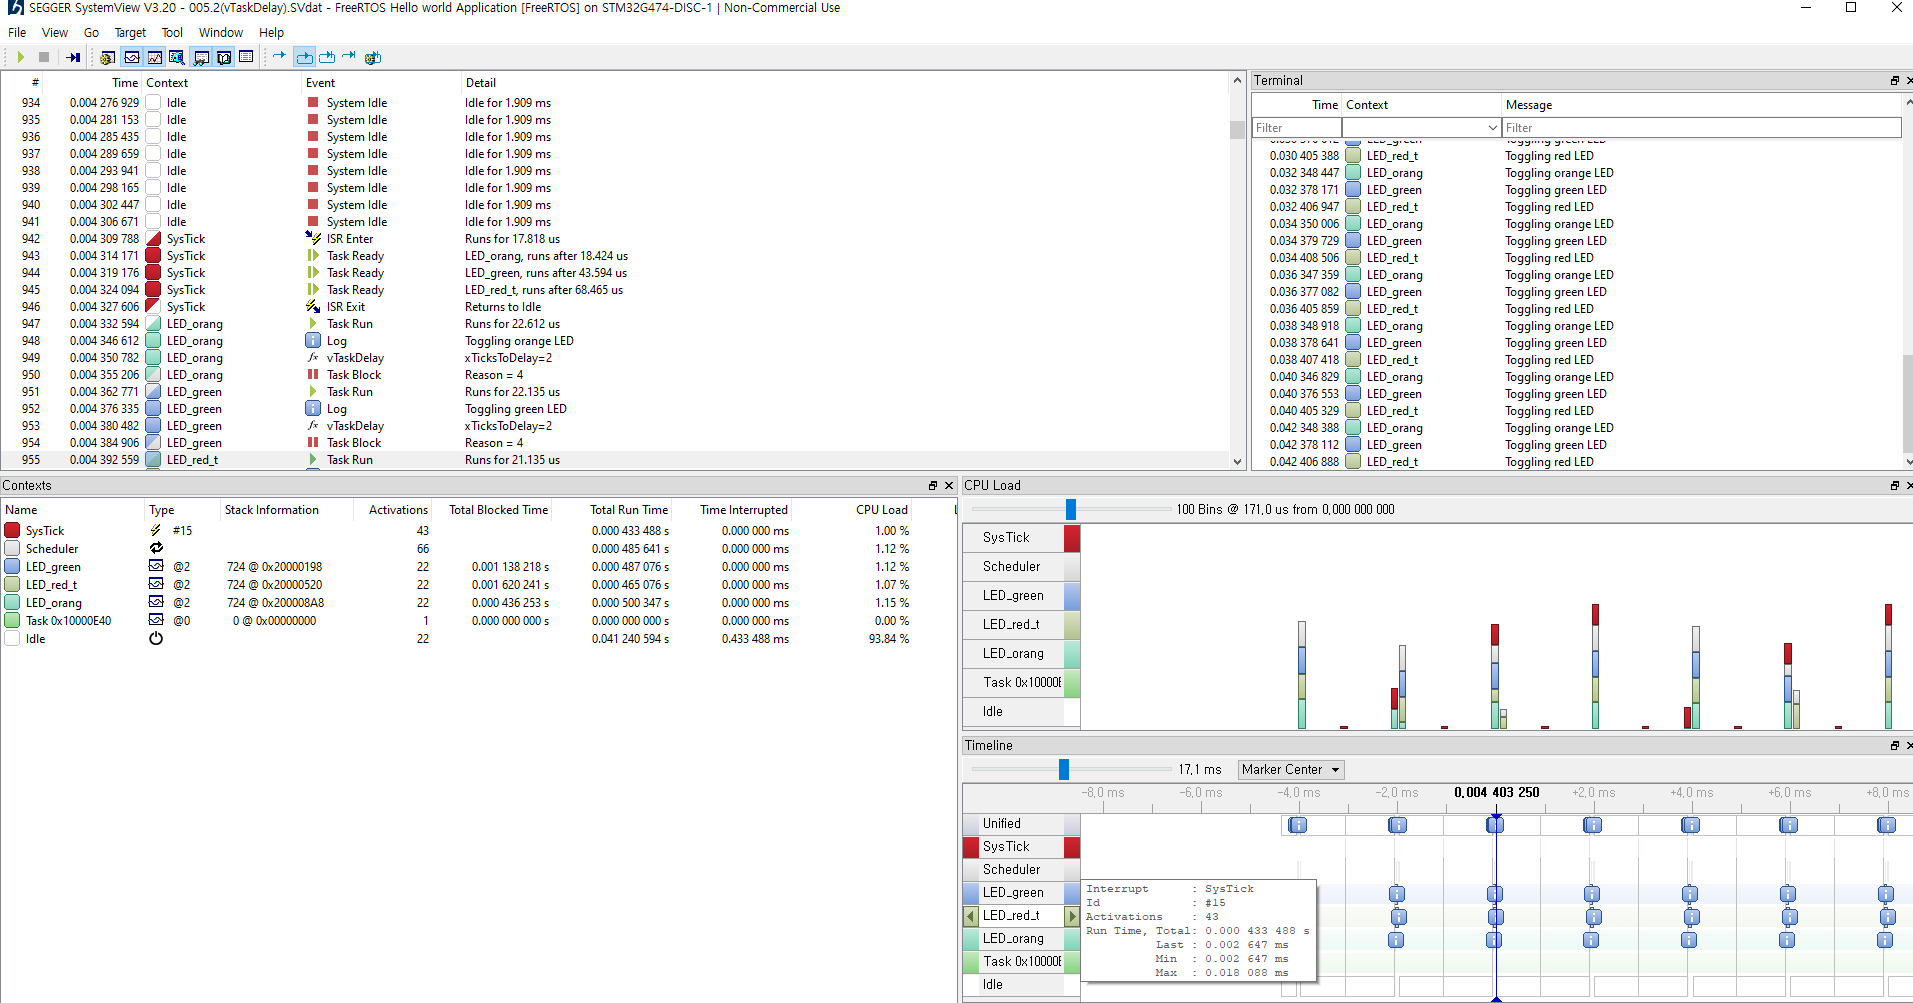Select the Unified label in Timeline
1913x1003 pixels.
[x=1002, y=823]
